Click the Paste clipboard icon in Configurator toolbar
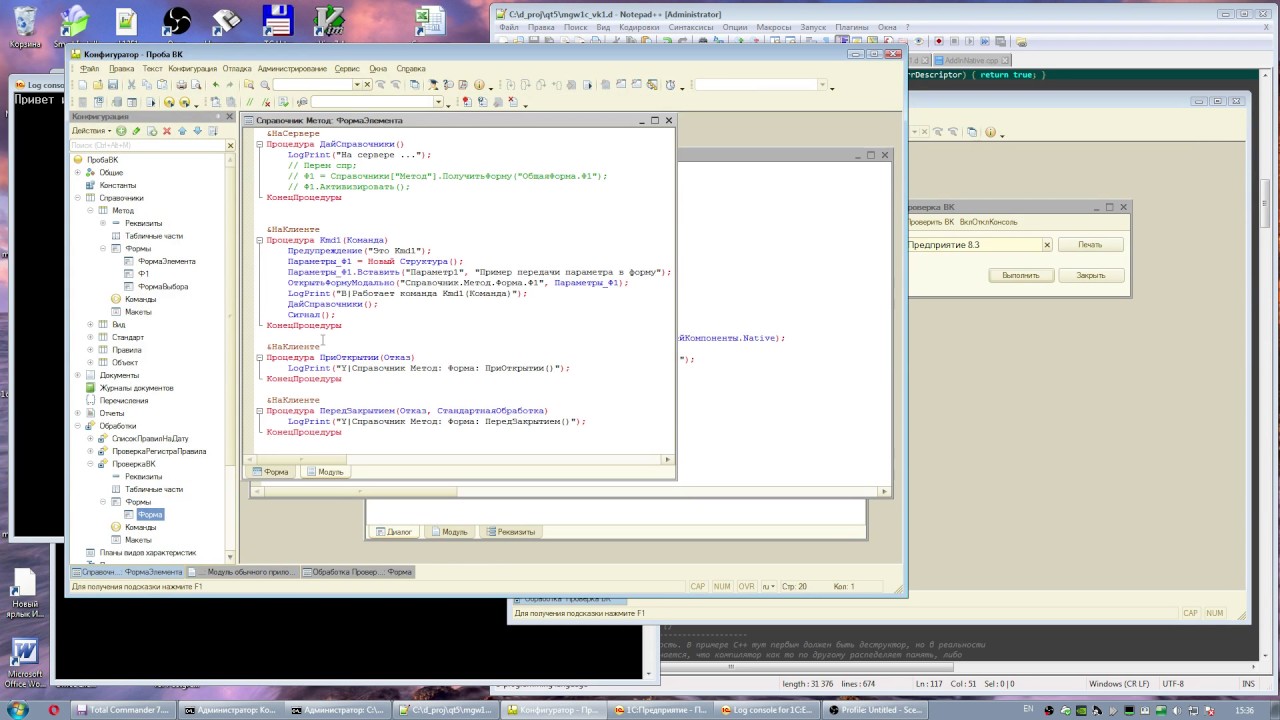This screenshot has width=1280, height=720. (x=163, y=85)
